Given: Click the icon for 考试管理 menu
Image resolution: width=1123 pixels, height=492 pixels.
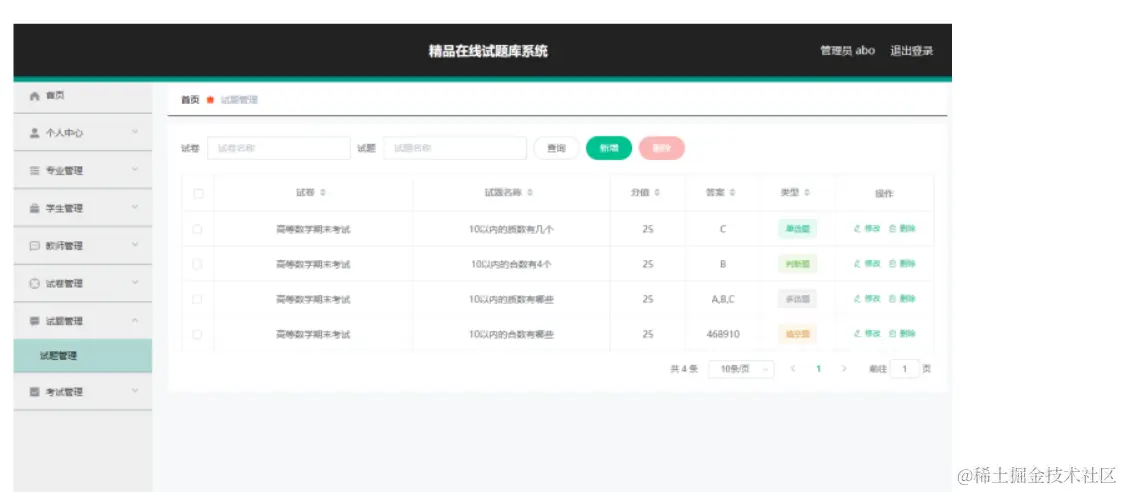Looking at the screenshot, I should [x=34, y=392].
